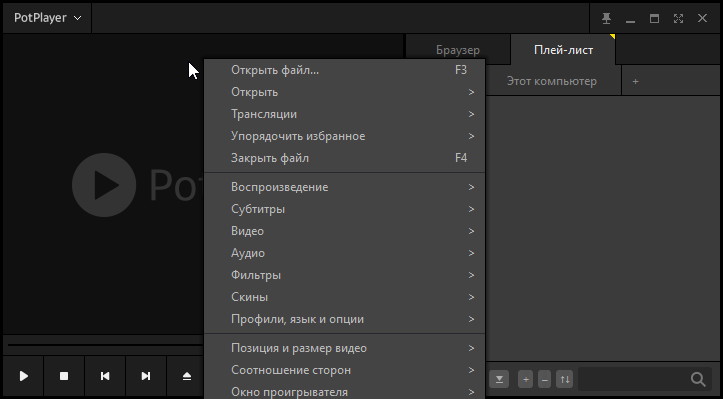The width and height of the screenshot is (723, 399).
Task: Choose Закрыть файл from the menu
Action: [344, 158]
